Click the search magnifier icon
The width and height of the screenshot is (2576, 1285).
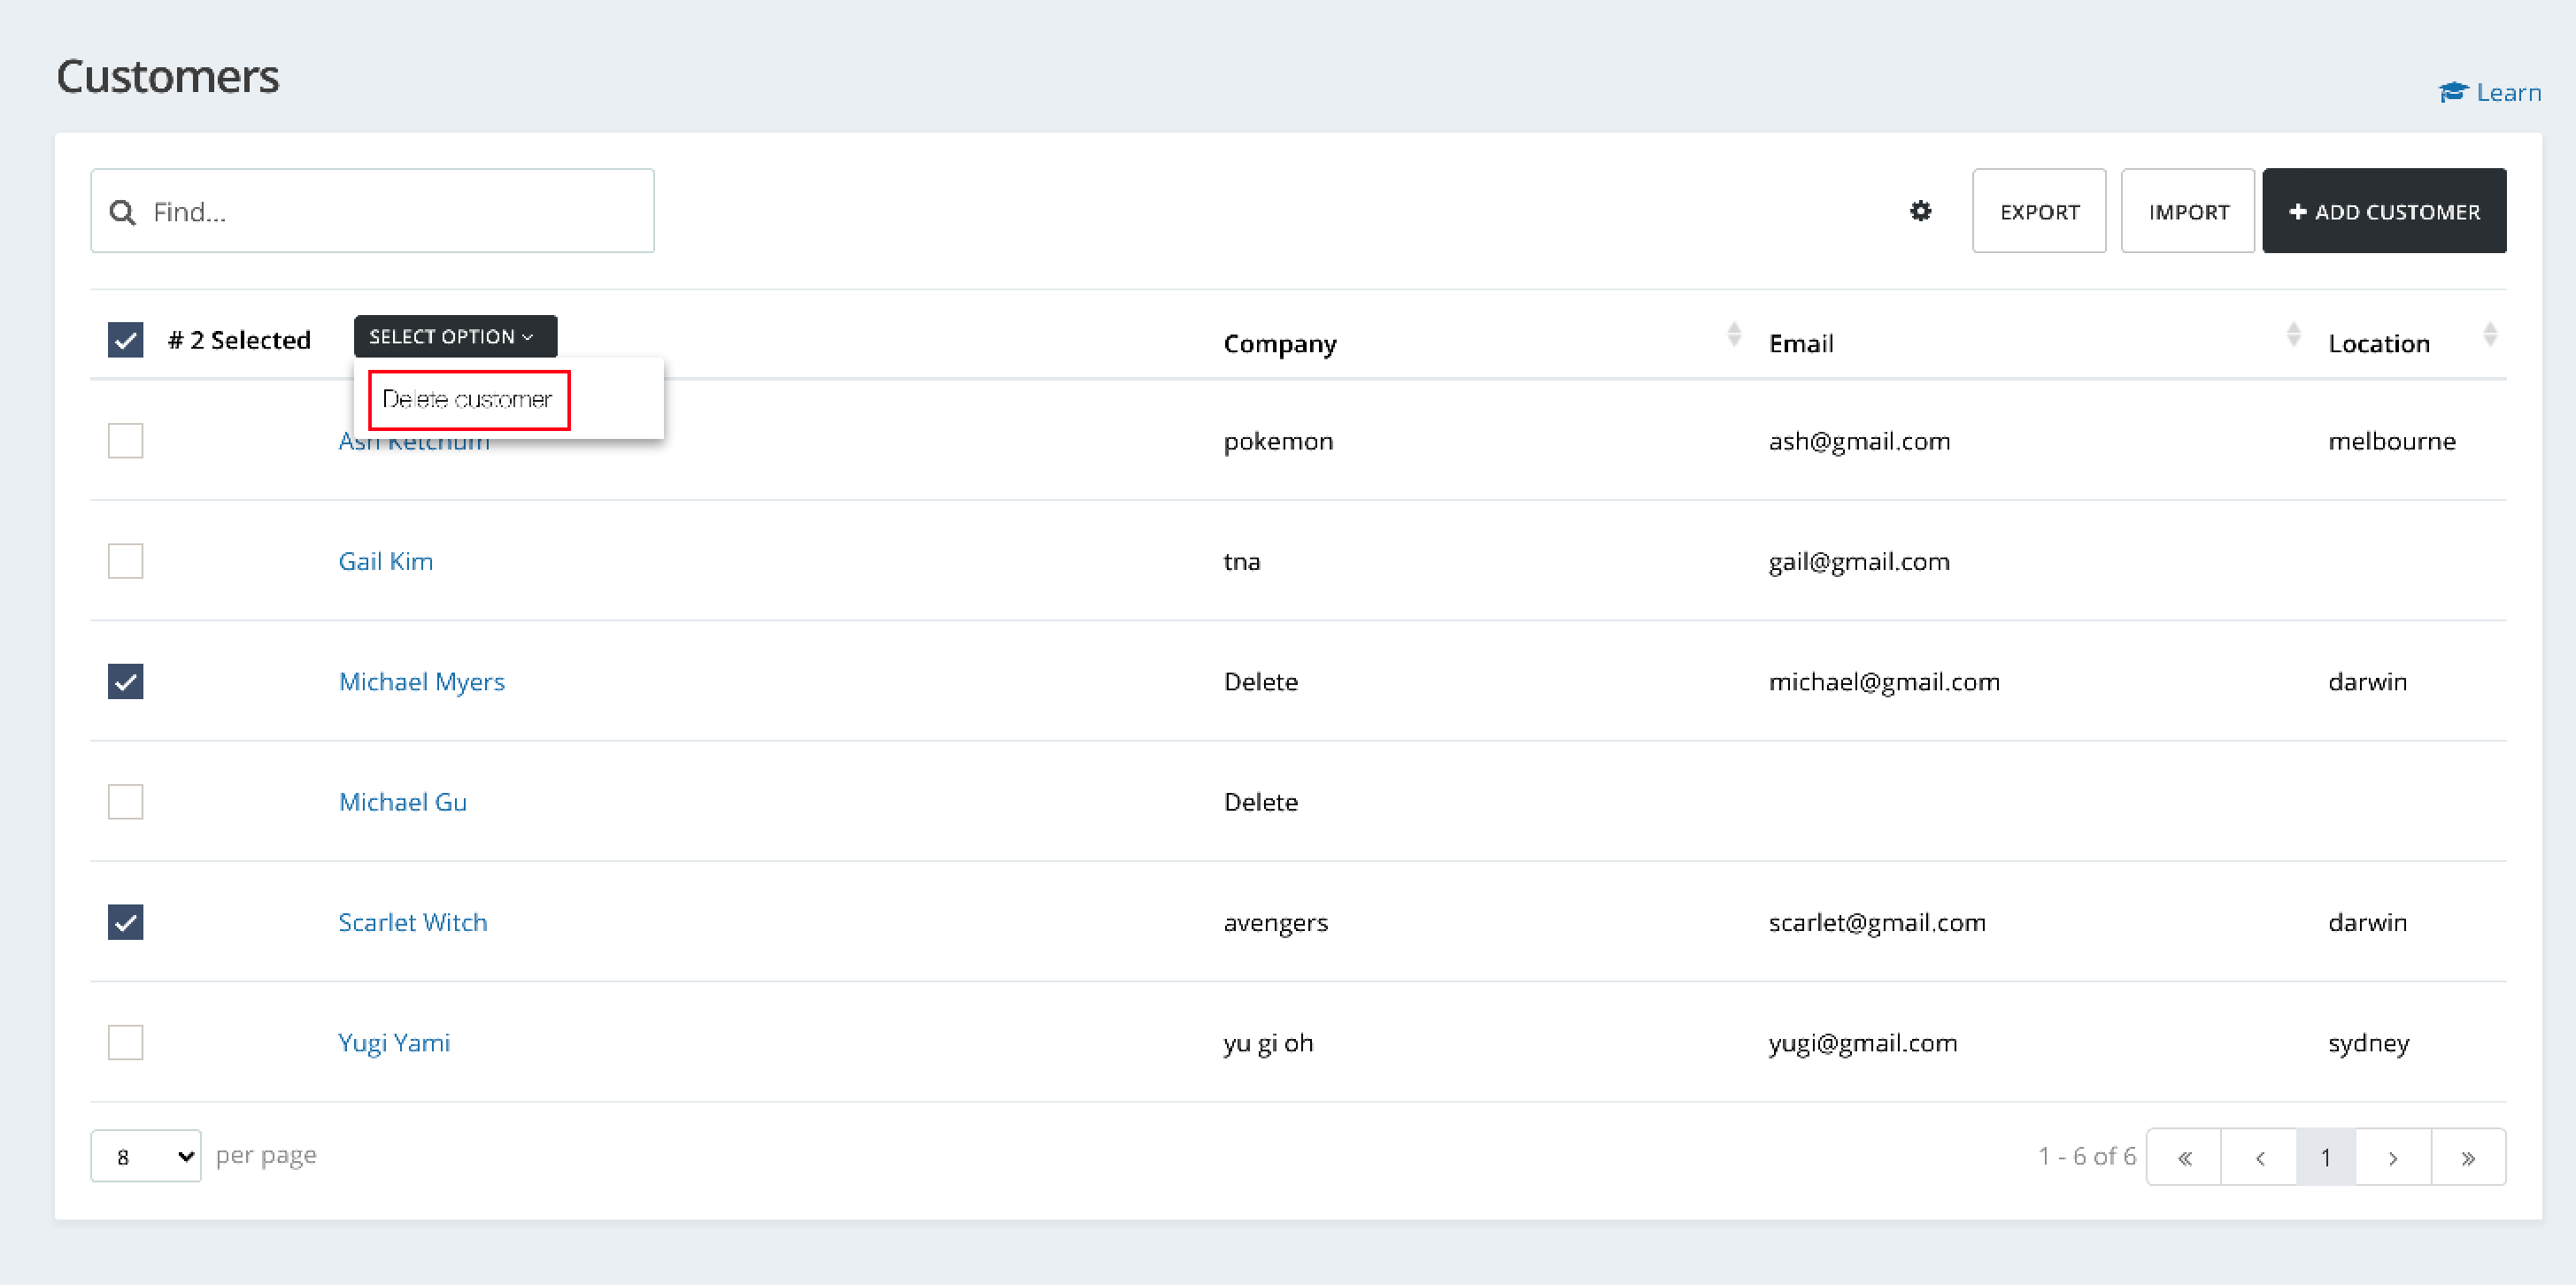click(x=123, y=212)
